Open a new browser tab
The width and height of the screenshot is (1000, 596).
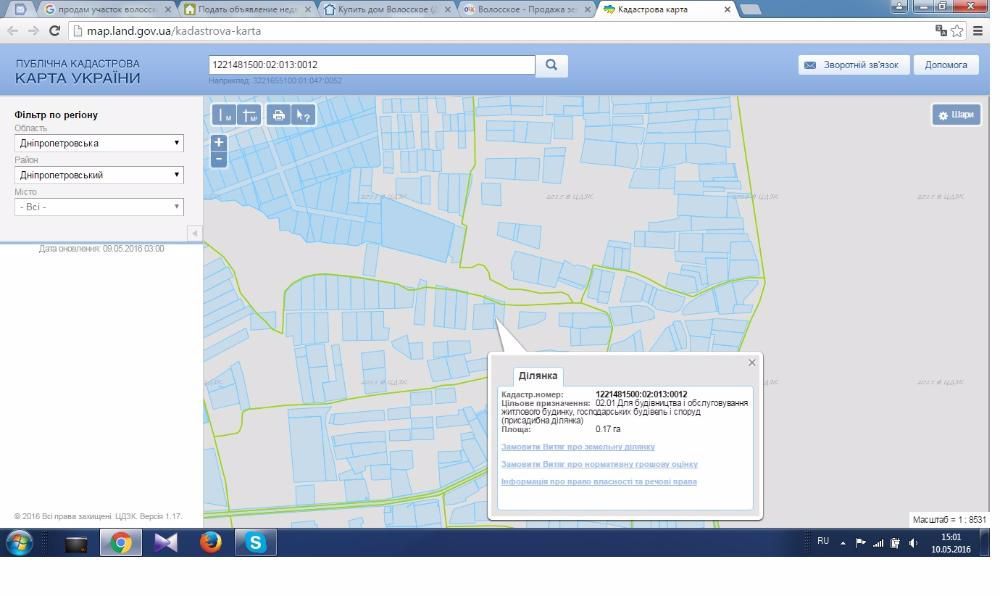751,10
